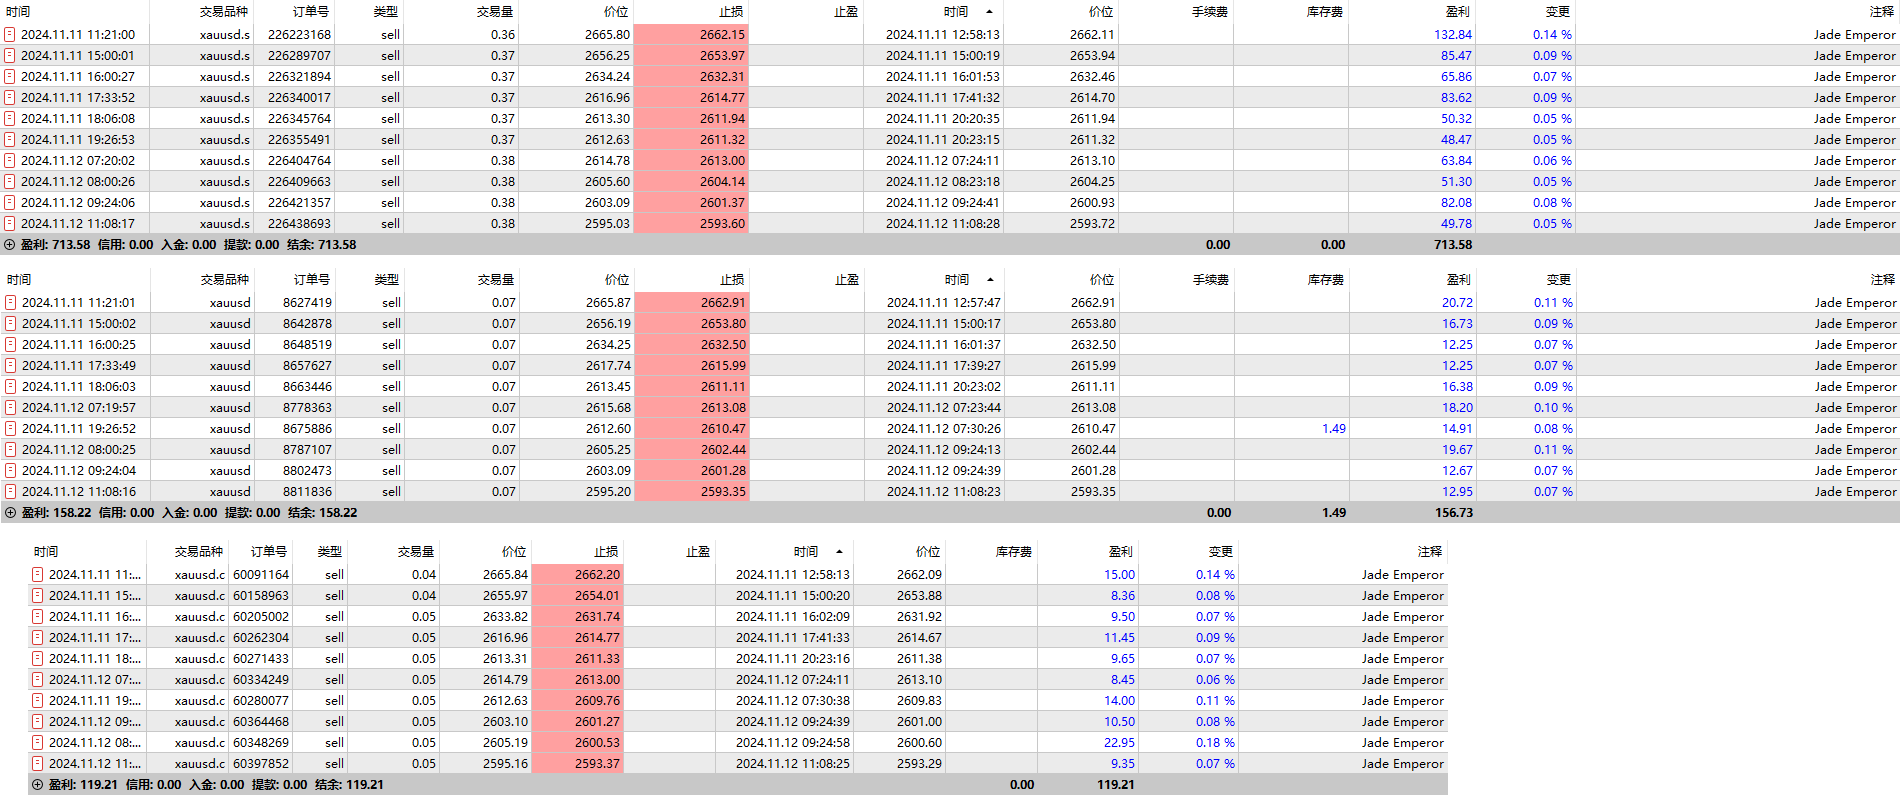Viewport: 1900px width, 801px height.
Task: Select the document icon of order 60205002
Action: click(38, 616)
